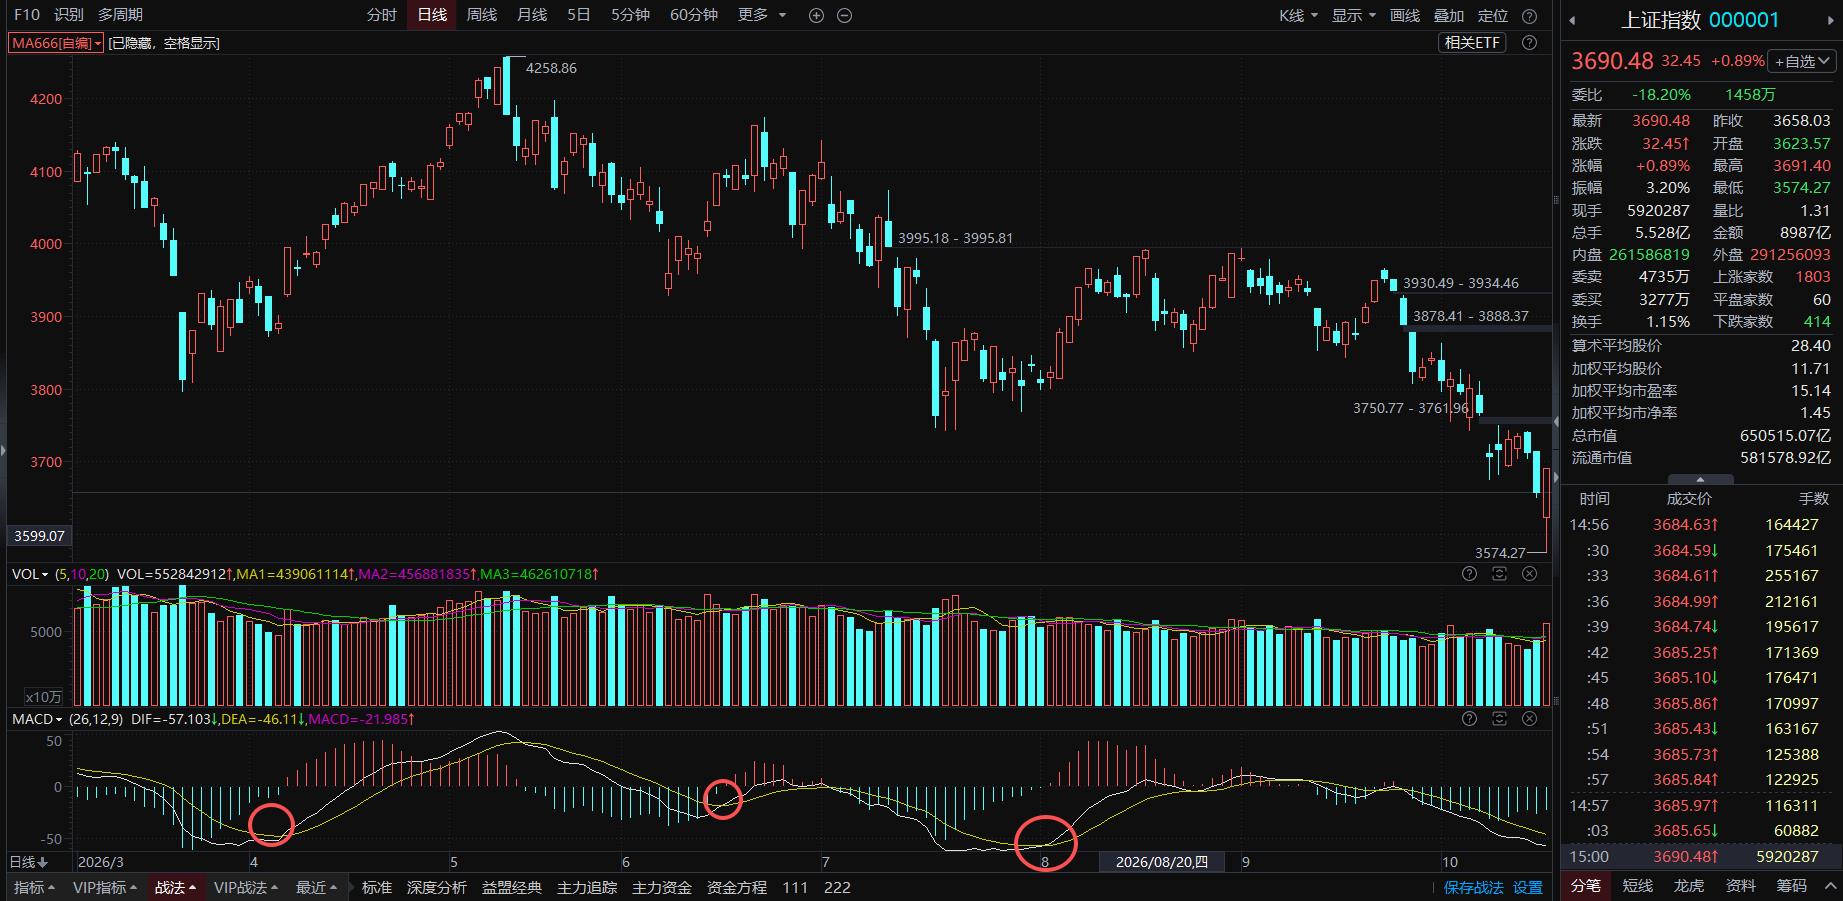Switch to 分时 intraday view
Viewport: 1843px width, 901px height.
(x=382, y=15)
